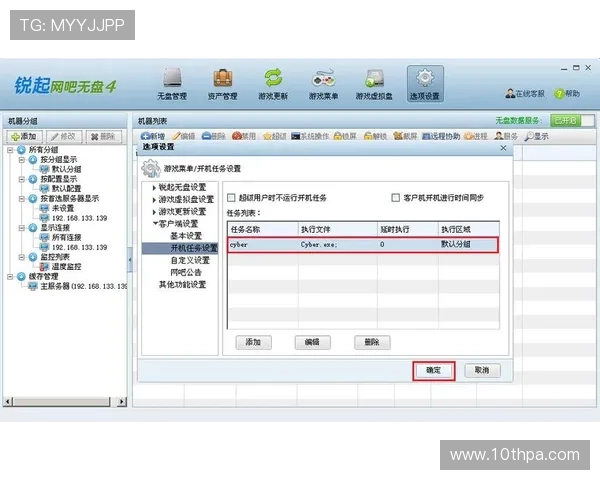The height and width of the screenshot is (480, 600).
Task: Click 新增 in the machine list toolbar
Action: pyautogui.click(x=153, y=136)
